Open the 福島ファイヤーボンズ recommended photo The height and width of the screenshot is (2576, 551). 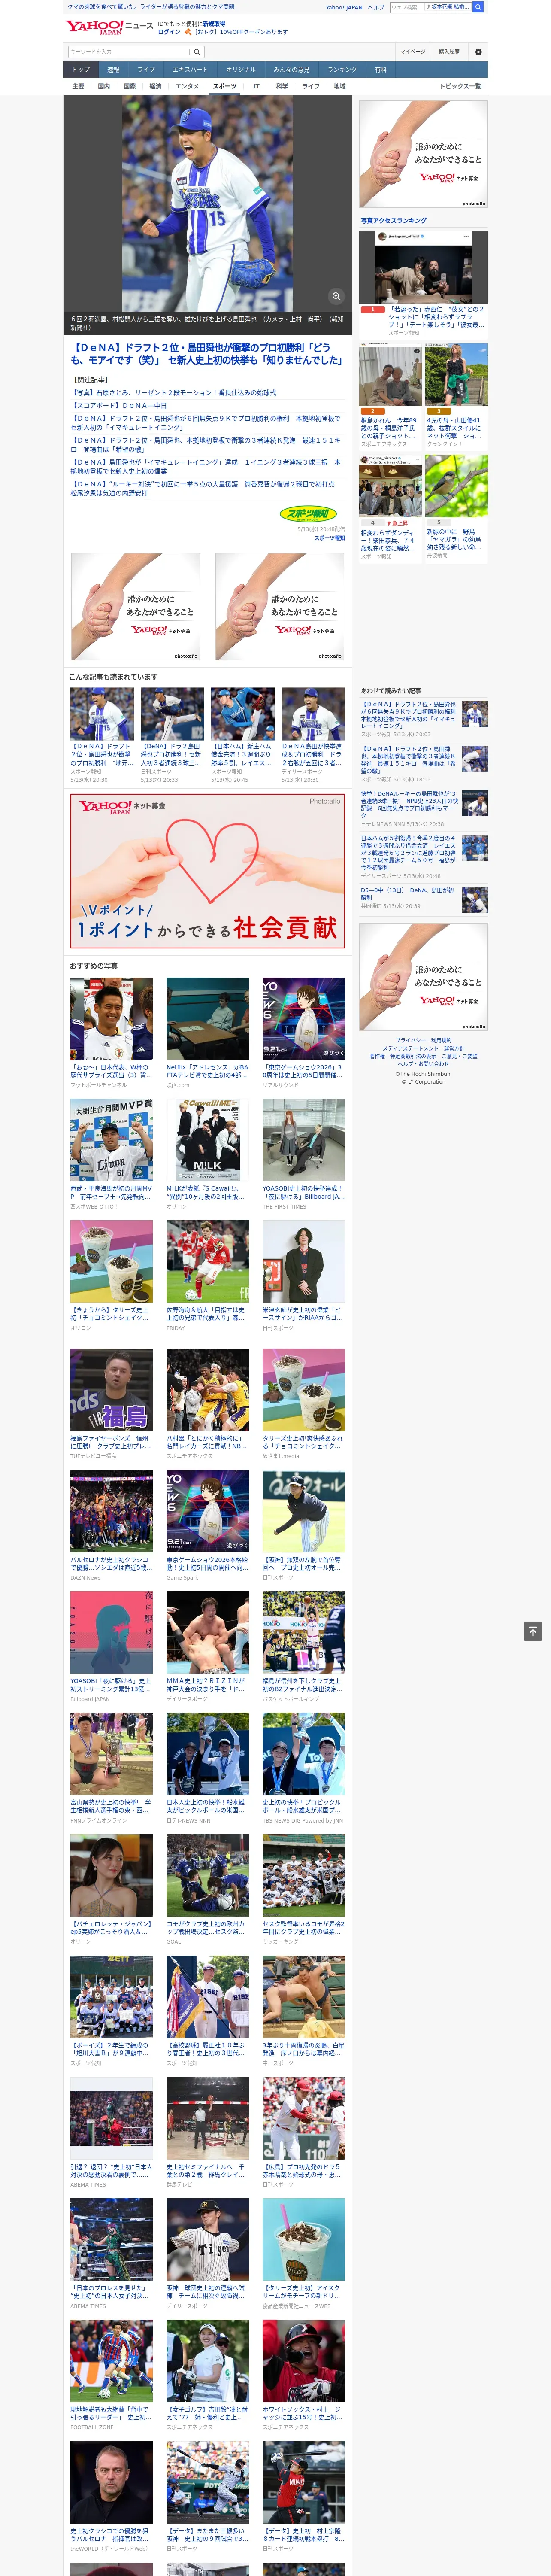111,1390
